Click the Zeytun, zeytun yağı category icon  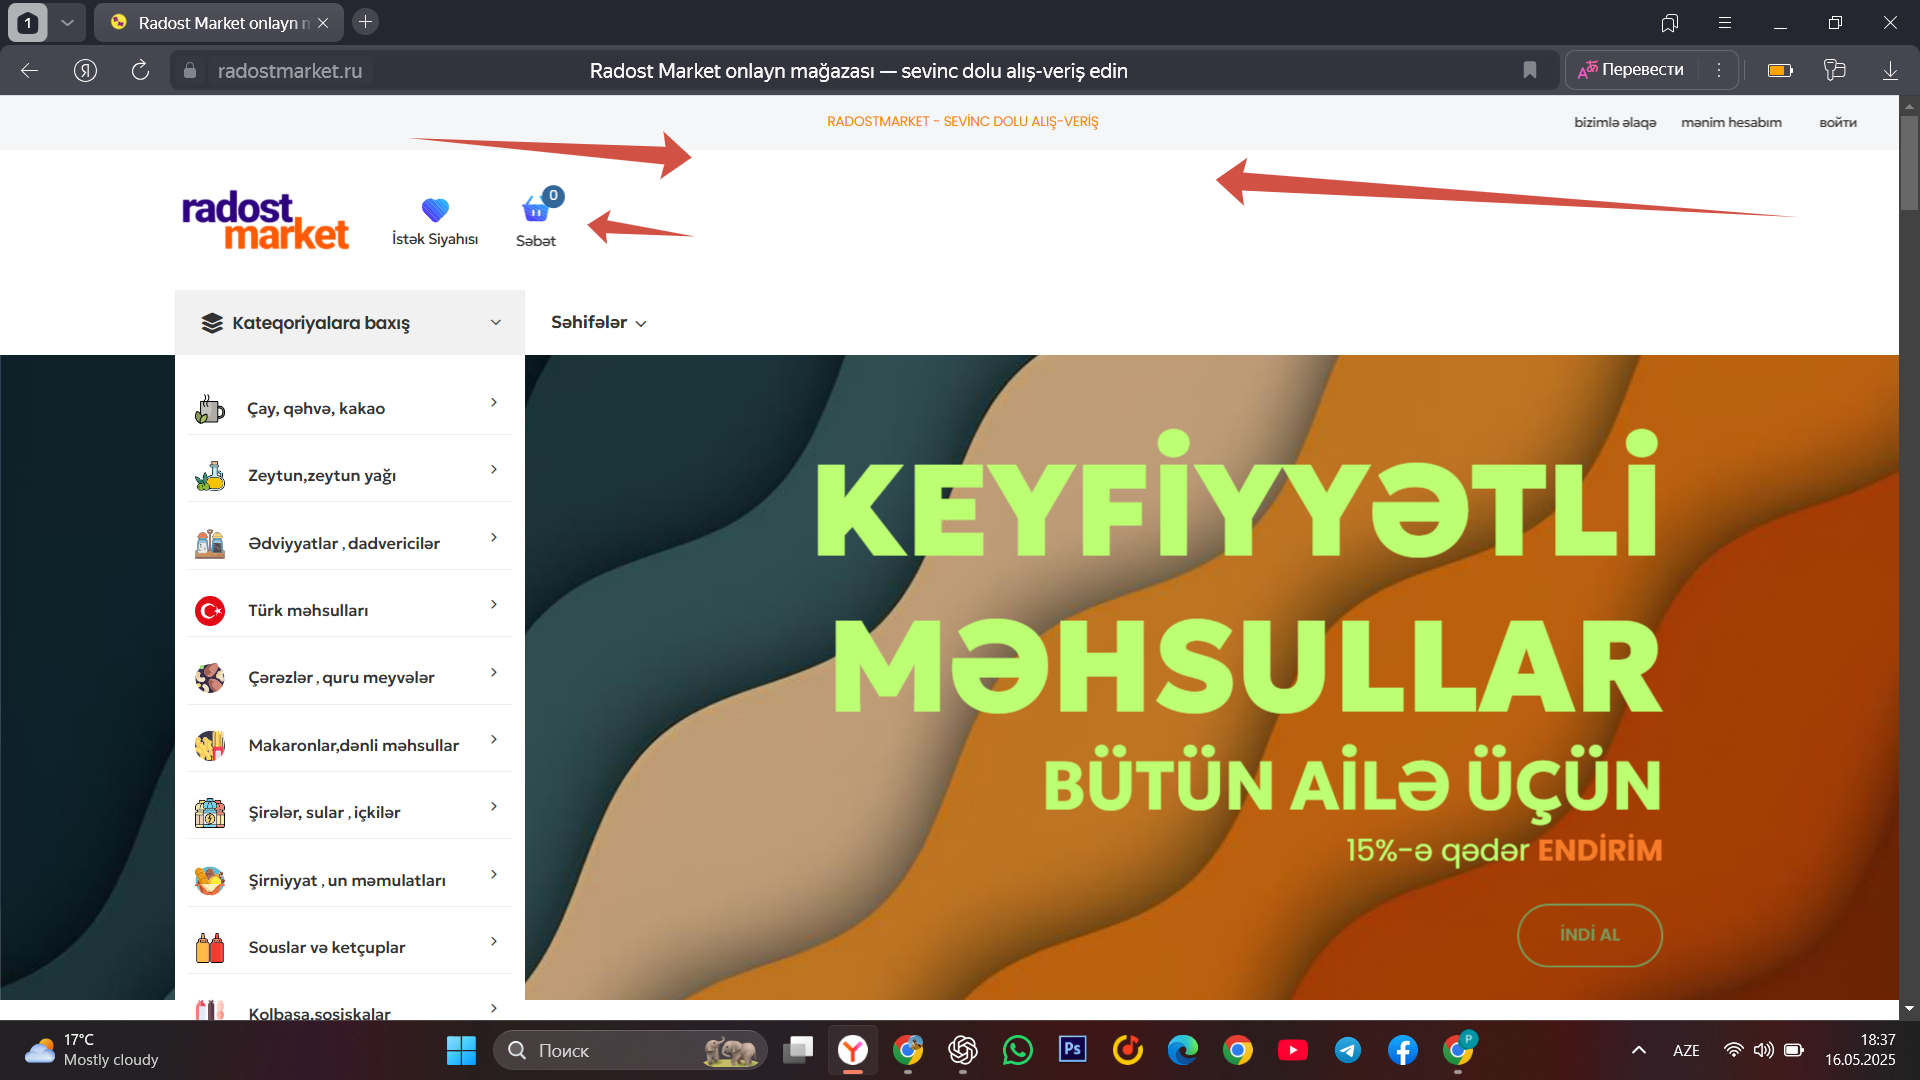tap(210, 476)
